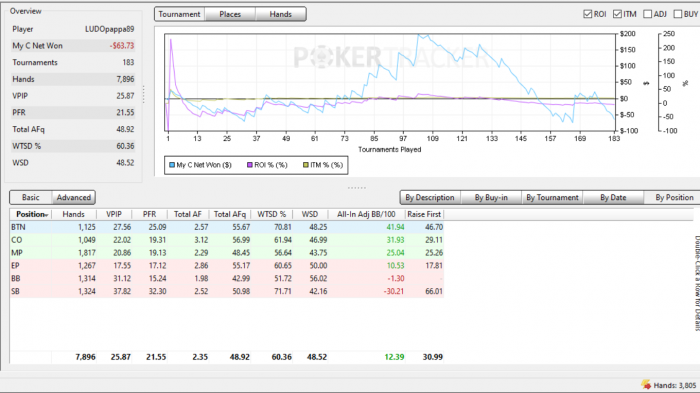Click the Total AFq overview row

[73, 129]
